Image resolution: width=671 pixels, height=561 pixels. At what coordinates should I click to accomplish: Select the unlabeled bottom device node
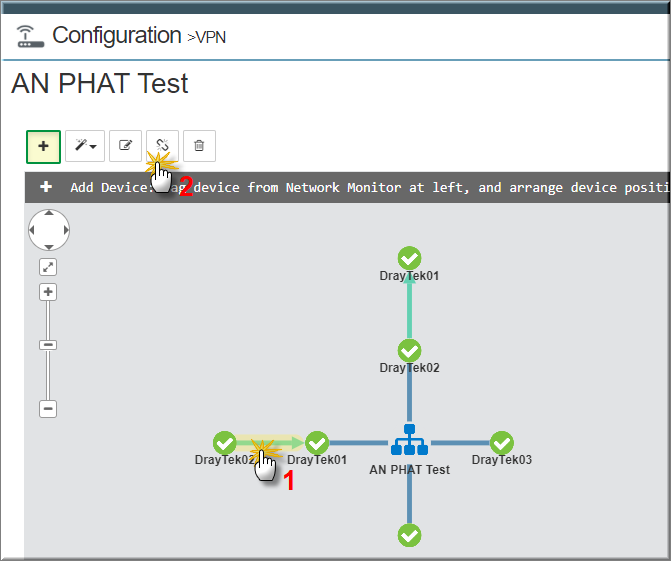point(410,535)
